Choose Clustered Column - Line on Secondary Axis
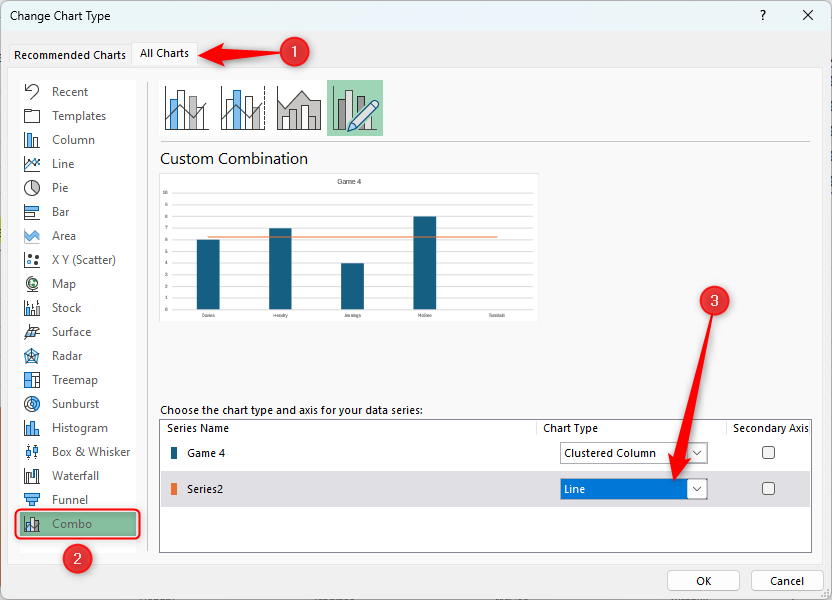The image size is (832, 600). click(x=243, y=108)
